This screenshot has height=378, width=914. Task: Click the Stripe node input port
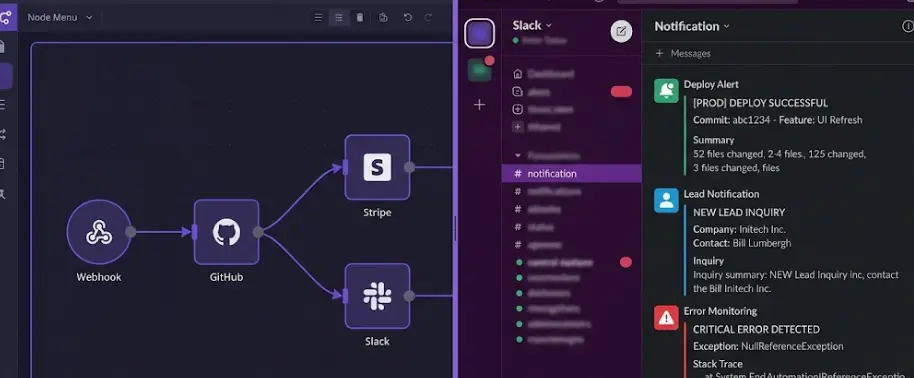click(345, 167)
